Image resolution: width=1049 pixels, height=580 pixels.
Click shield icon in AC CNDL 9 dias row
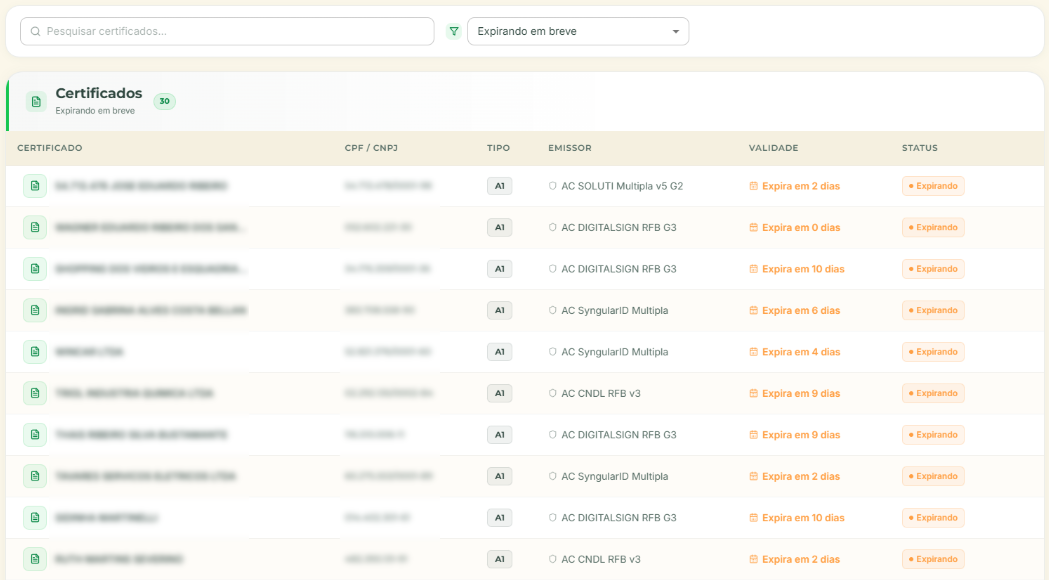[x=553, y=393]
